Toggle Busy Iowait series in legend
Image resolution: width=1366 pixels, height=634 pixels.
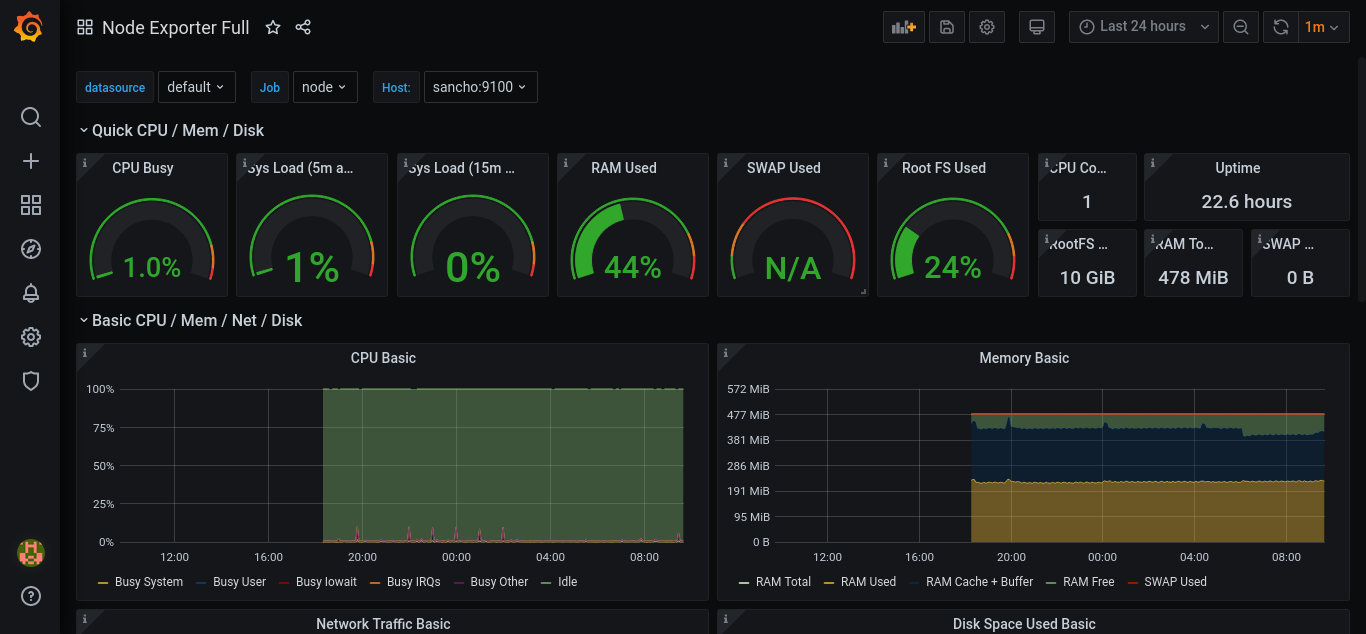(x=326, y=582)
